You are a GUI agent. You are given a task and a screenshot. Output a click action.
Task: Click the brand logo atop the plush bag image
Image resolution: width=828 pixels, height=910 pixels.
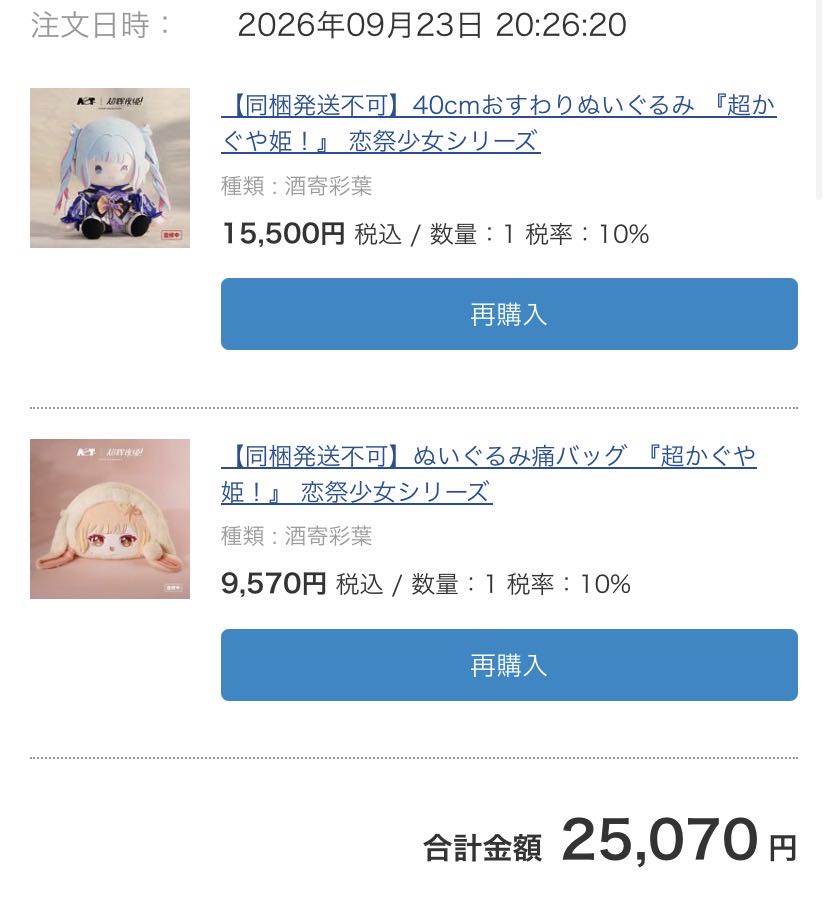click(x=110, y=452)
